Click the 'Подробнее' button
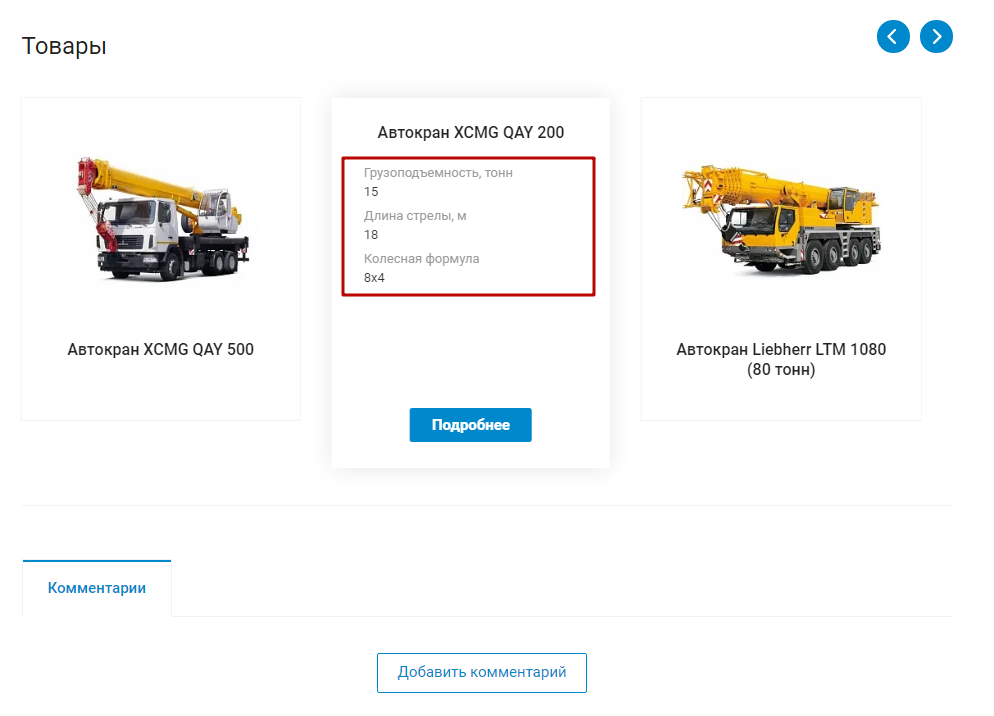The image size is (994, 716). (470, 425)
